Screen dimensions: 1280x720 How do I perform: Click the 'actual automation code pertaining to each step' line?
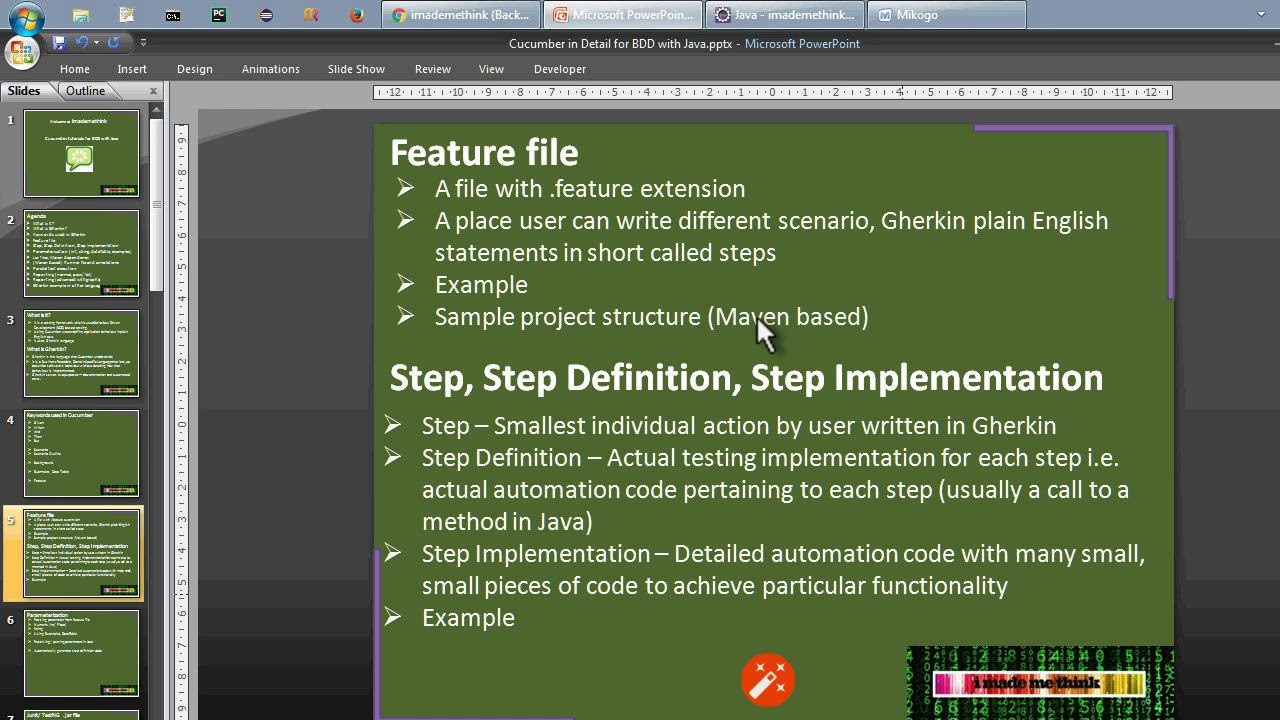tap(775, 489)
